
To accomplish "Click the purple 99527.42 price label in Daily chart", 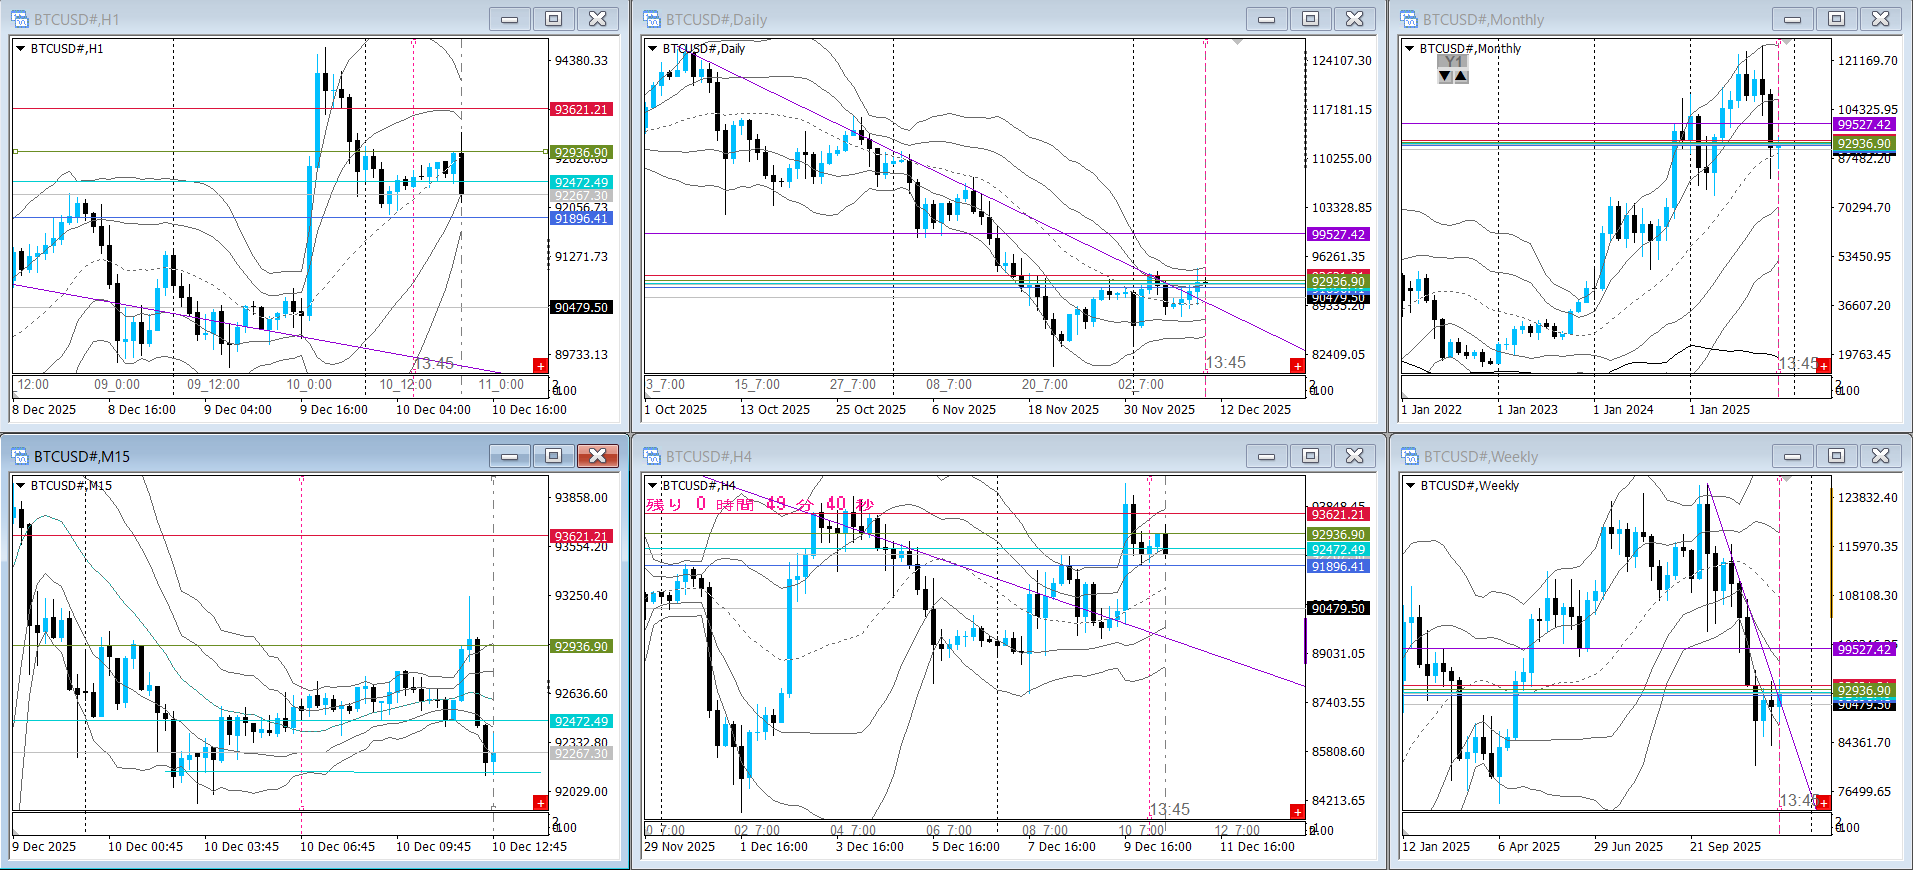I will pyautogui.click(x=1338, y=234).
